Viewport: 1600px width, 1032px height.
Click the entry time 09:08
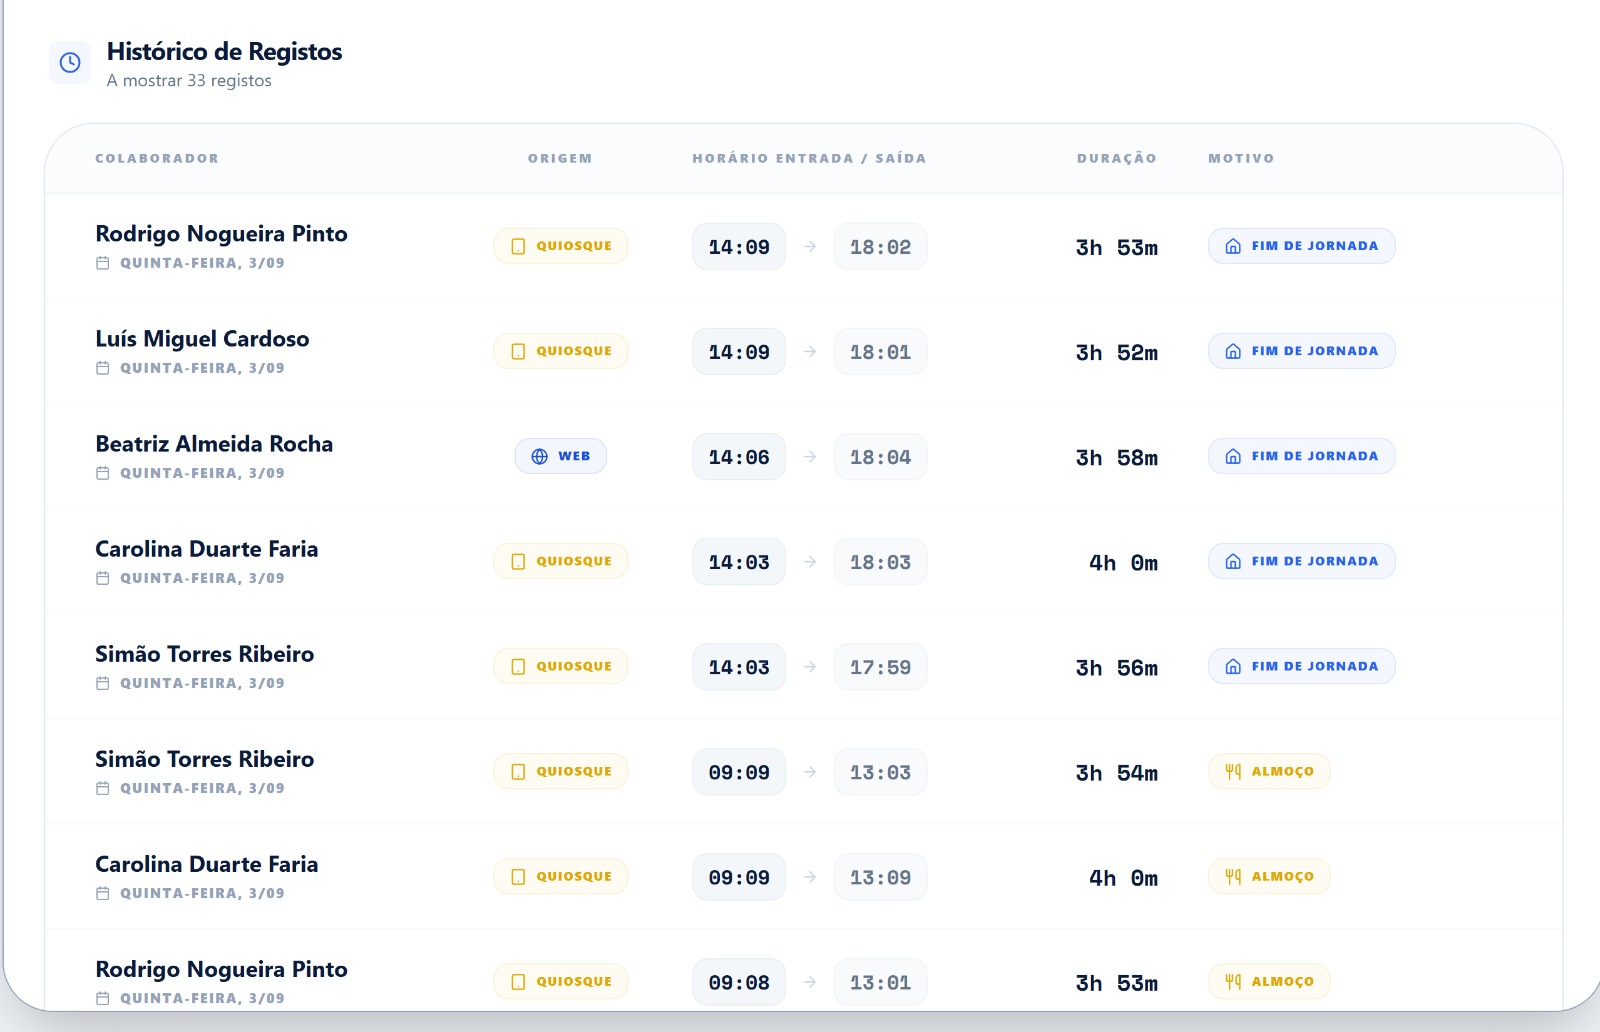(x=739, y=982)
